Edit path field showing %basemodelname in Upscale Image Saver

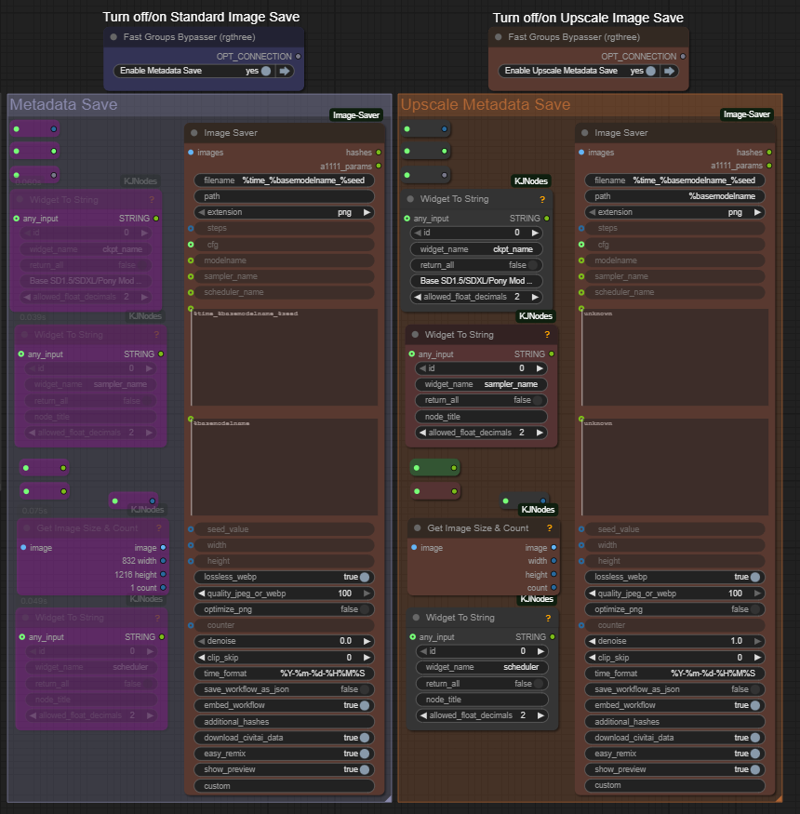click(675, 196)
